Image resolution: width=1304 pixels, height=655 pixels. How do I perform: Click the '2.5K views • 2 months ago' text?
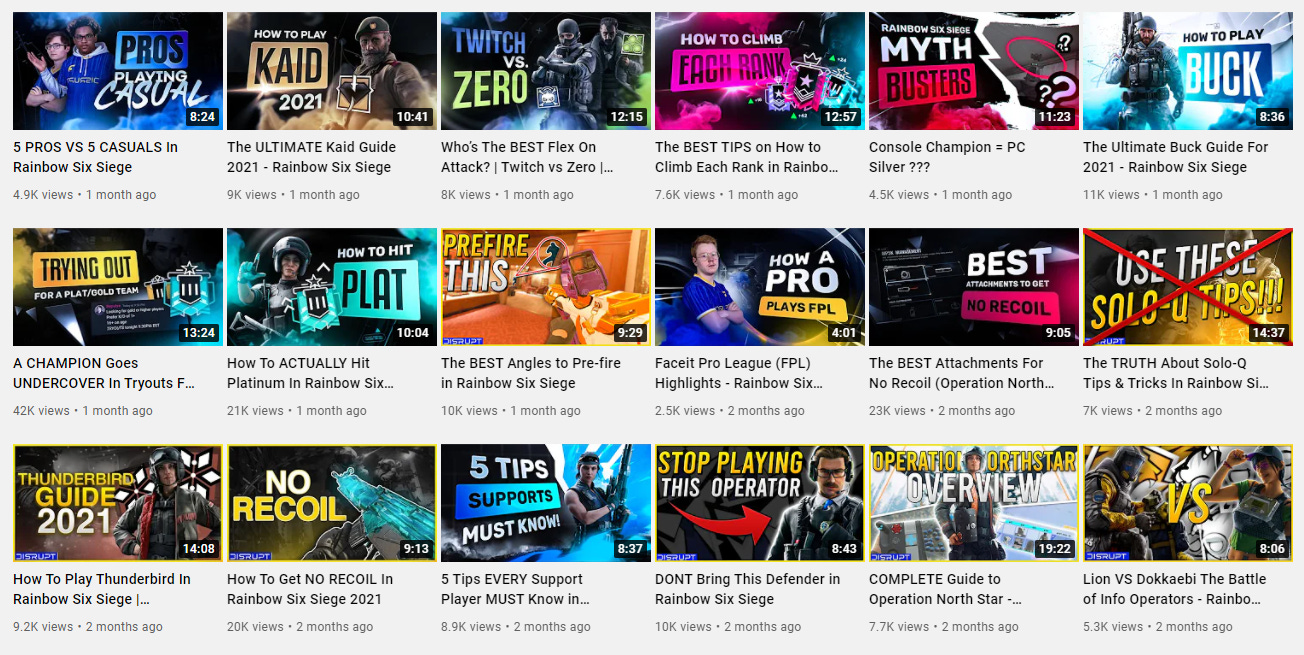[x=730, y=411]
